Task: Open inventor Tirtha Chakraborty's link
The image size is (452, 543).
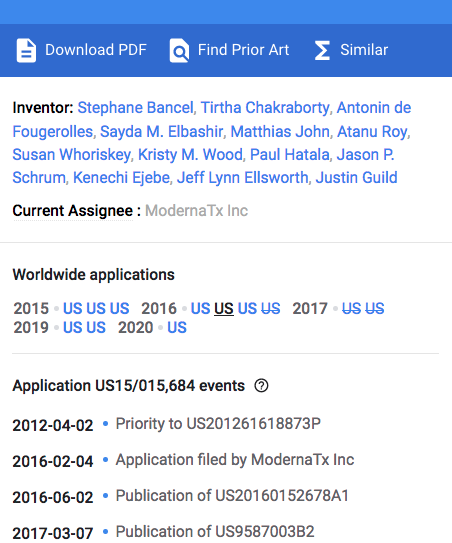Action: pyautogui.click(x=265, y=108)
